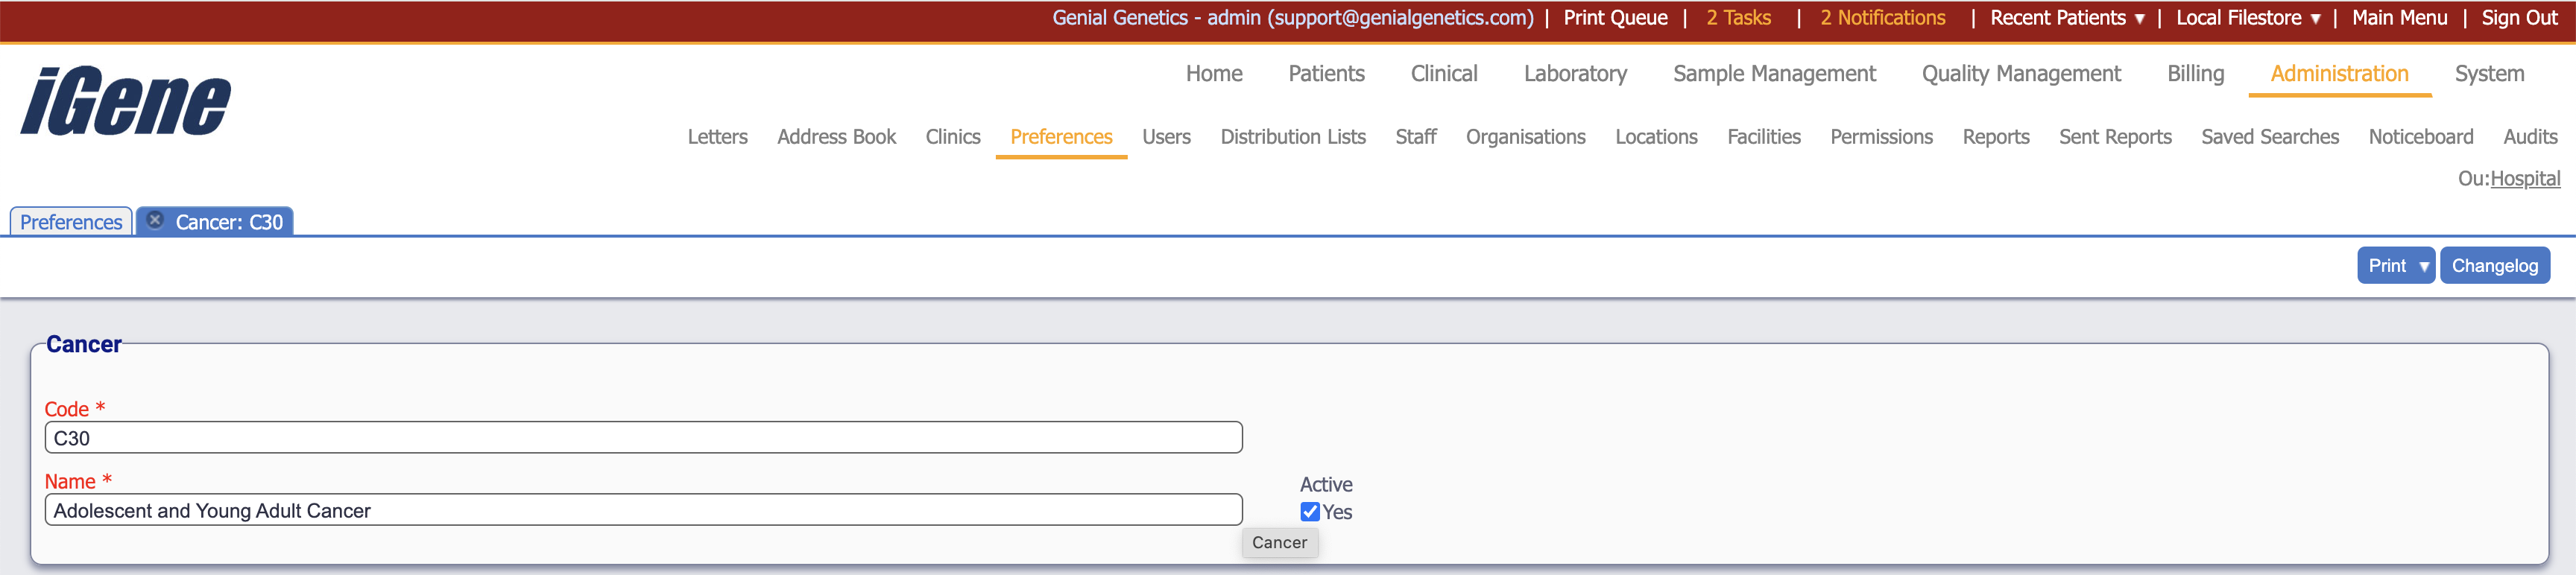
Task: Switch to the Preferences tab
Action: [x=71, y=222]
